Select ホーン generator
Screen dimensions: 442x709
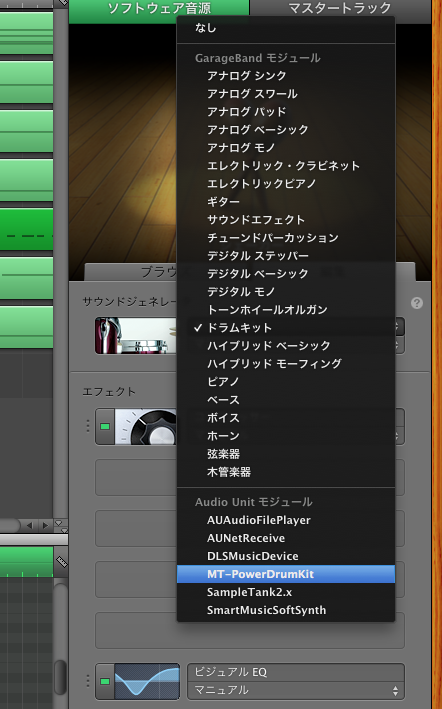pyautogui.click(x=286, y=436)
